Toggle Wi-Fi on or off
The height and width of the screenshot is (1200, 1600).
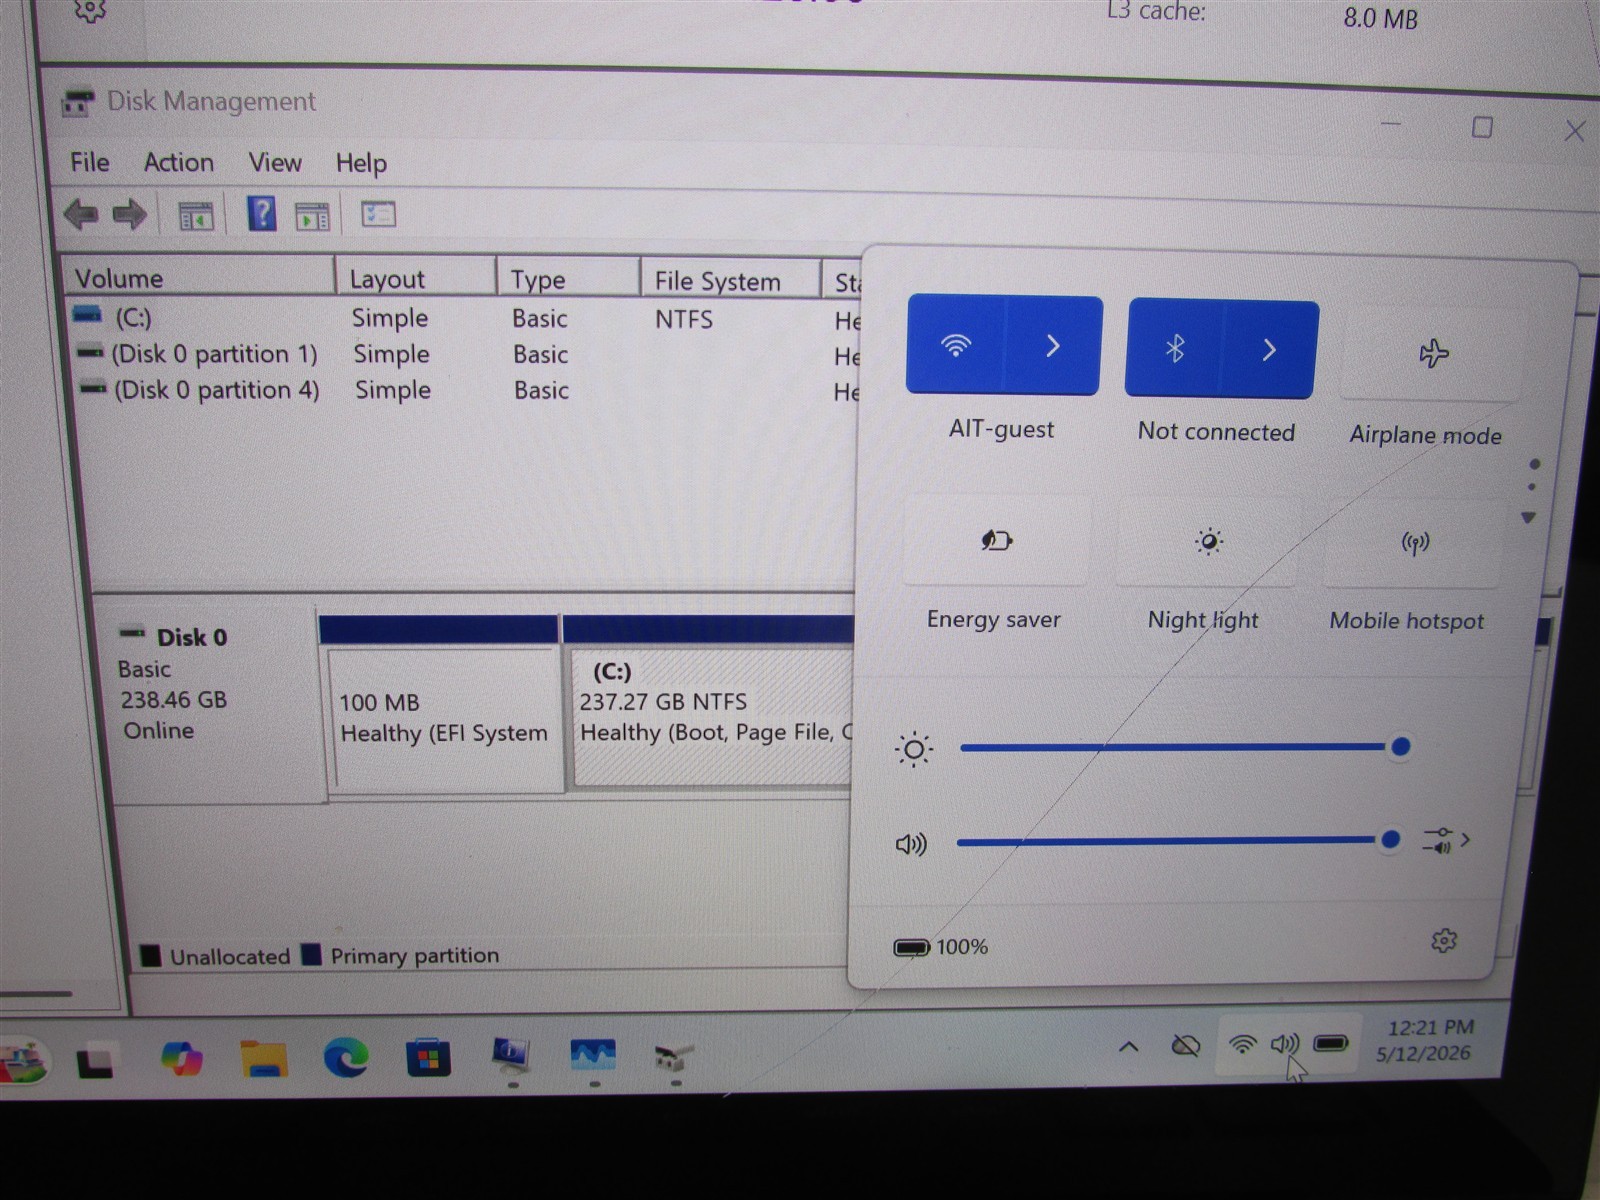coord(955,345)
